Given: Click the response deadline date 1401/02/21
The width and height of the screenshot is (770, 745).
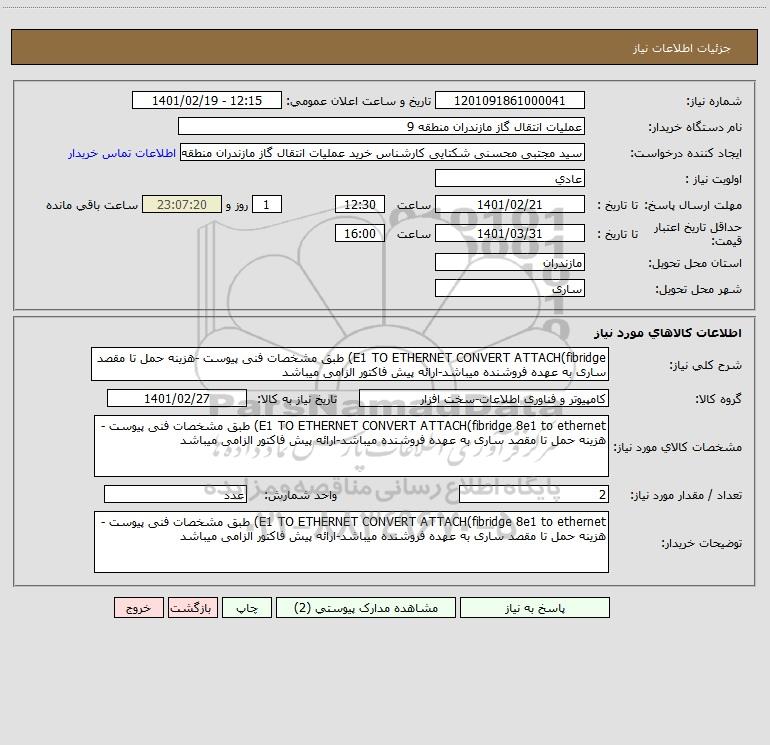Looking at the screenshot, I should pyautogui.click(x=510, y=204).
